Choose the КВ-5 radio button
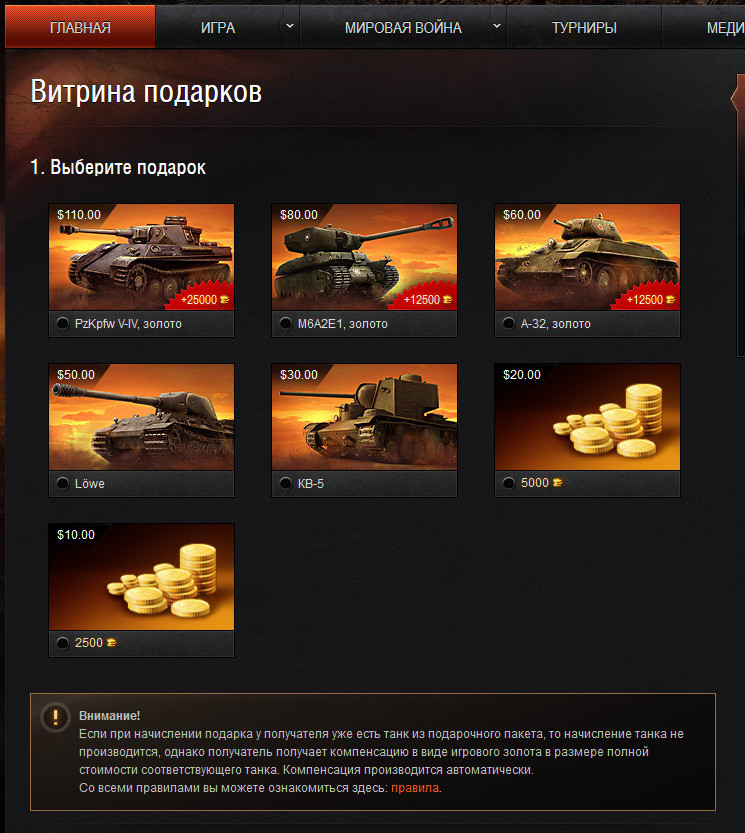The height and width of the screenshot is (833, 745). click(286, 483)
